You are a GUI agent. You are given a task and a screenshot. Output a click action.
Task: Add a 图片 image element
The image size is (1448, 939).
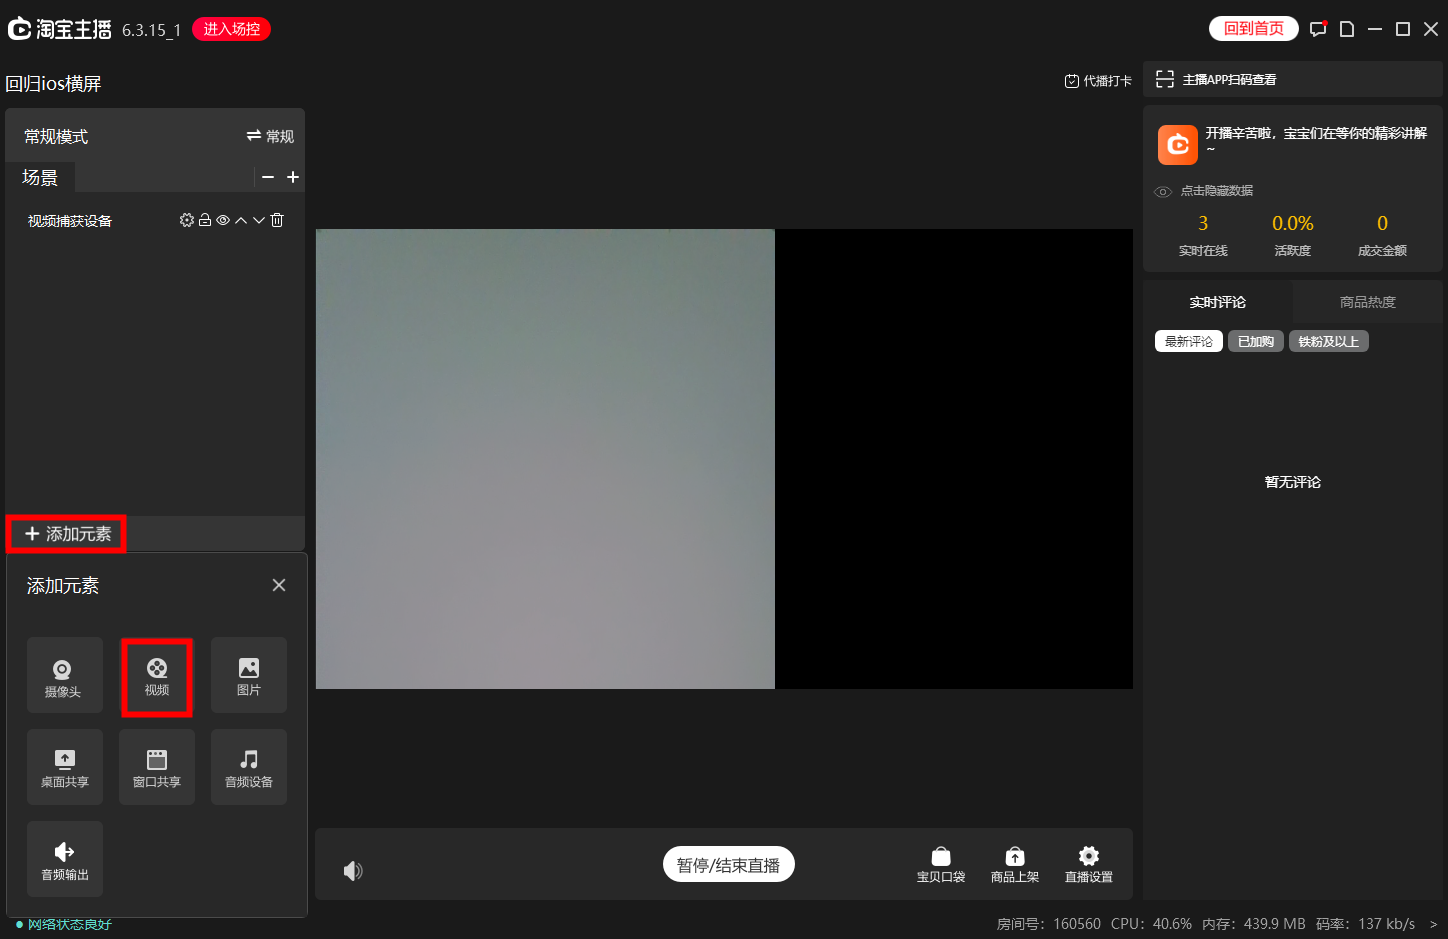249,675
